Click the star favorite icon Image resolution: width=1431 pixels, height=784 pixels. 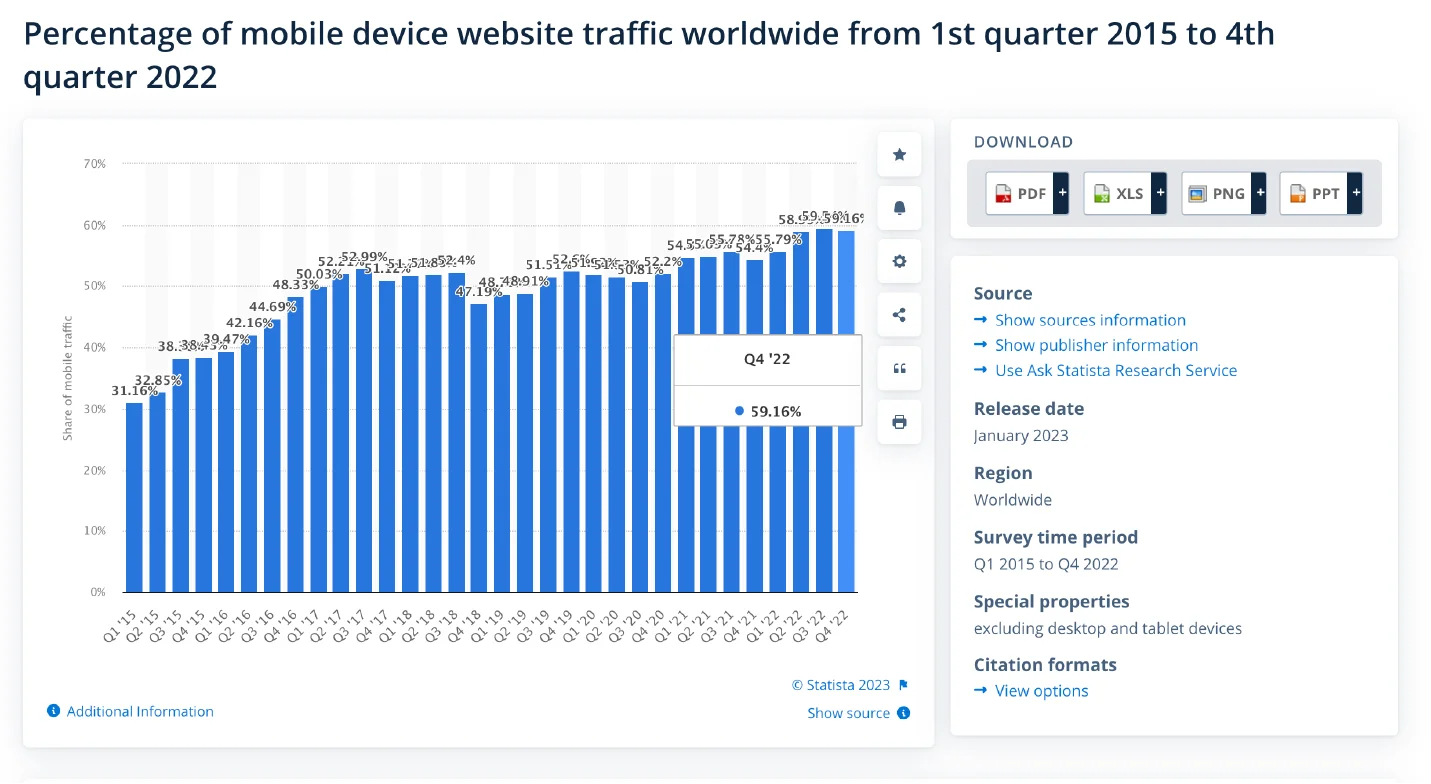point(899,154)
